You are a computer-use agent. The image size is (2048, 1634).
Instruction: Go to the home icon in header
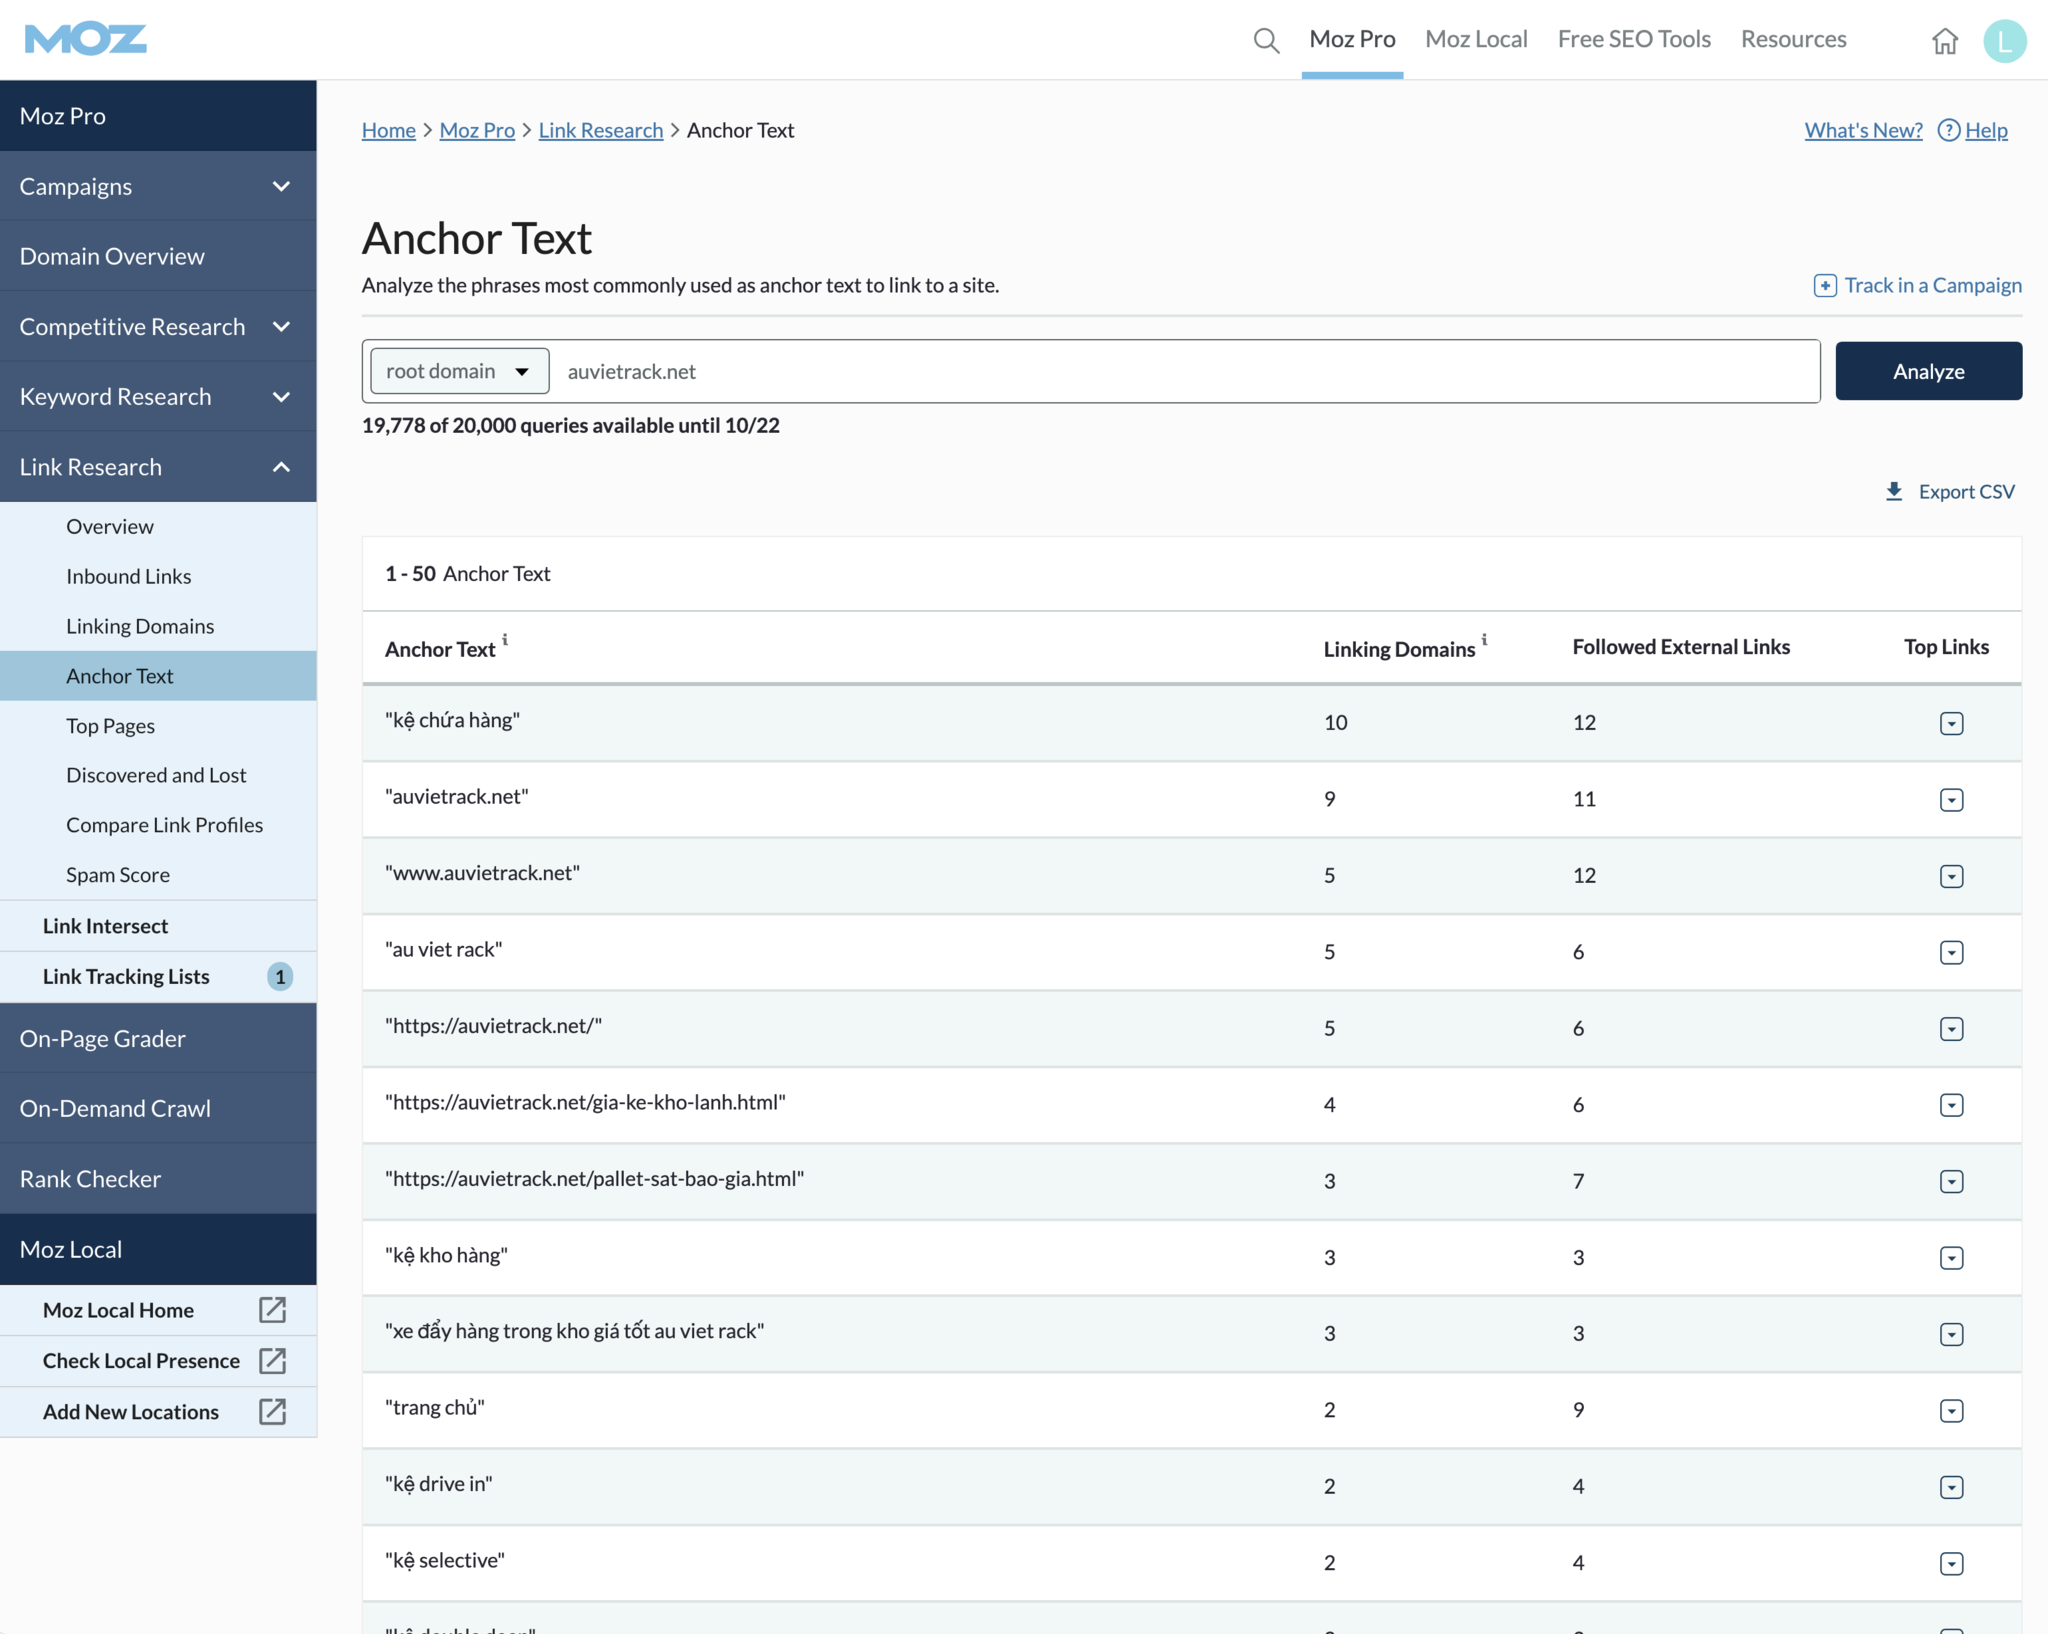(1944, 41)
